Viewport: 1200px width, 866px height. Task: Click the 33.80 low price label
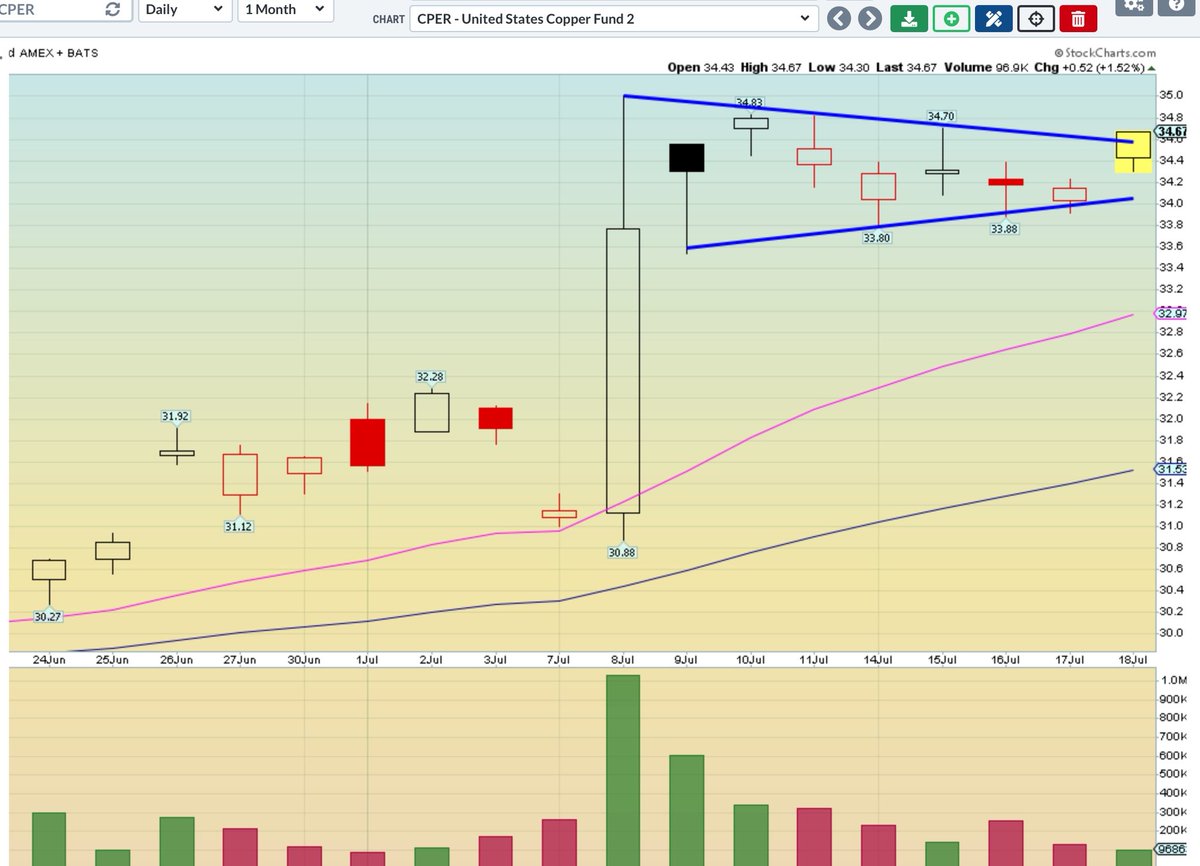[x=878, y=237]
